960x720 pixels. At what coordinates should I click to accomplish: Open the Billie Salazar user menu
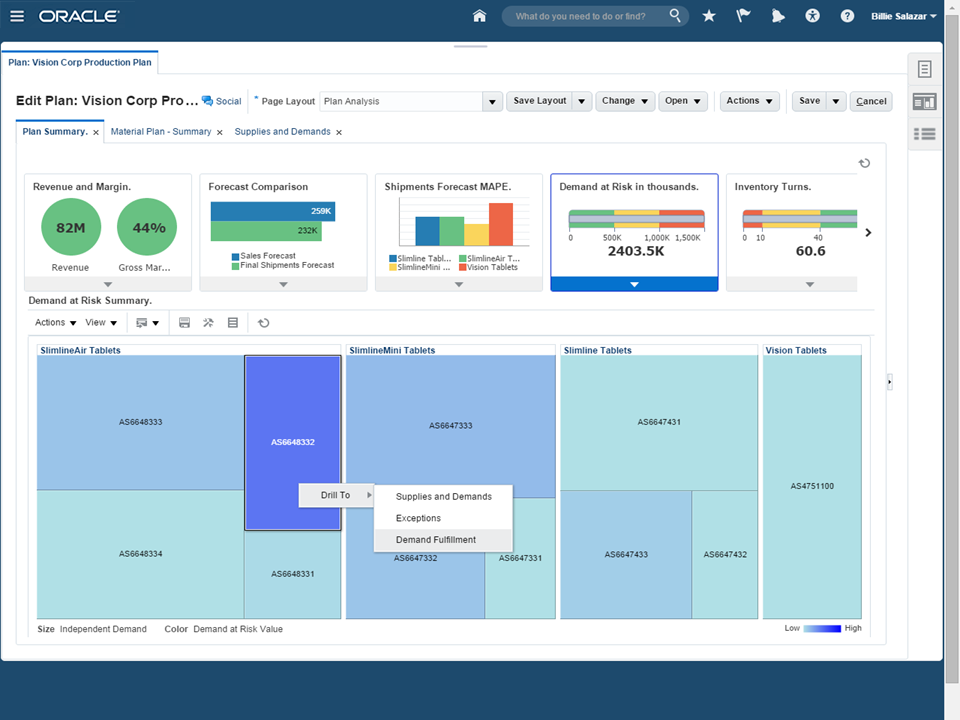click(x=904, y=17)
